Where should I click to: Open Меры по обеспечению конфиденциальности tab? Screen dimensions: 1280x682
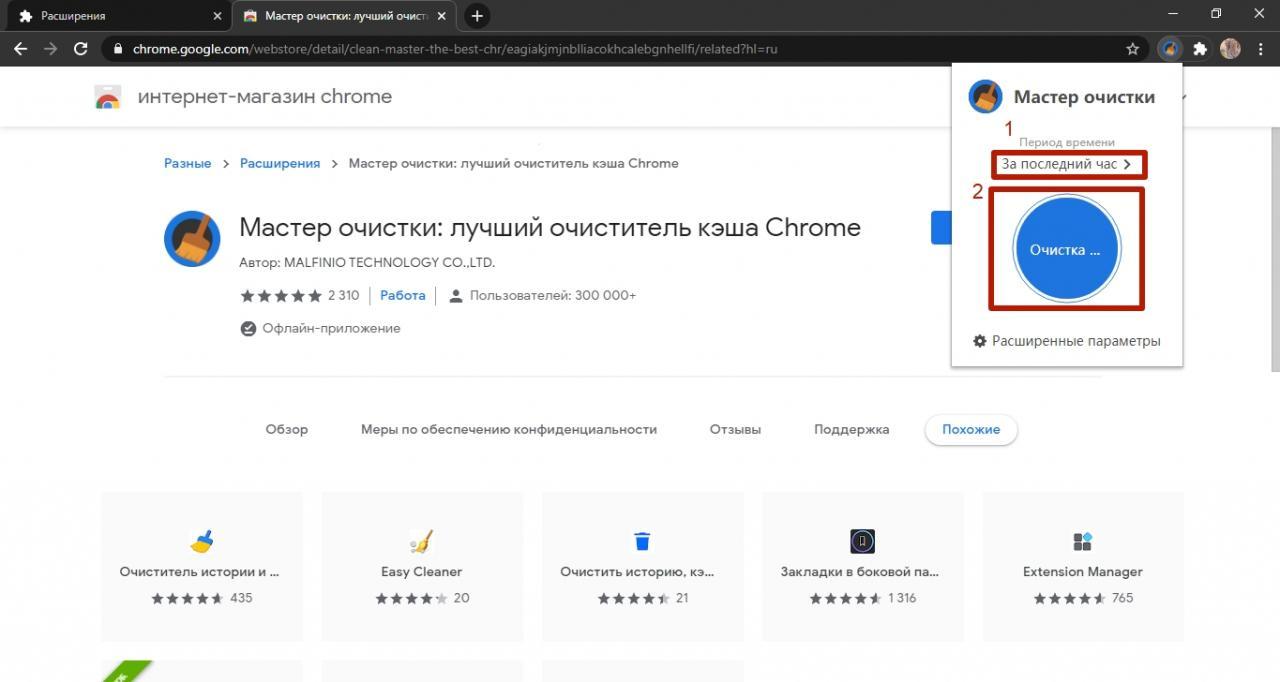click(x=509, y=429)
